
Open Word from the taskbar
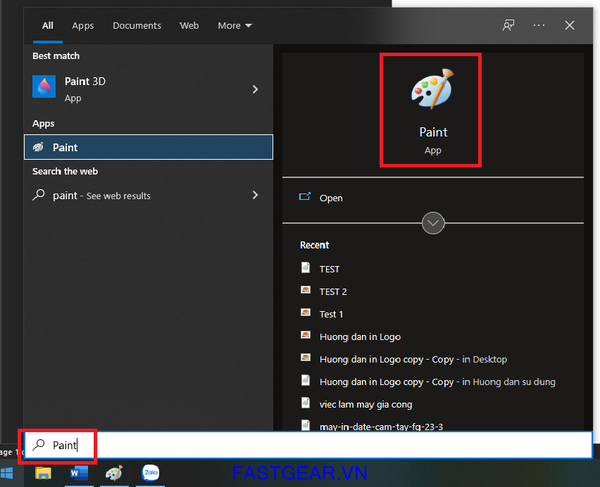(79, 473)
